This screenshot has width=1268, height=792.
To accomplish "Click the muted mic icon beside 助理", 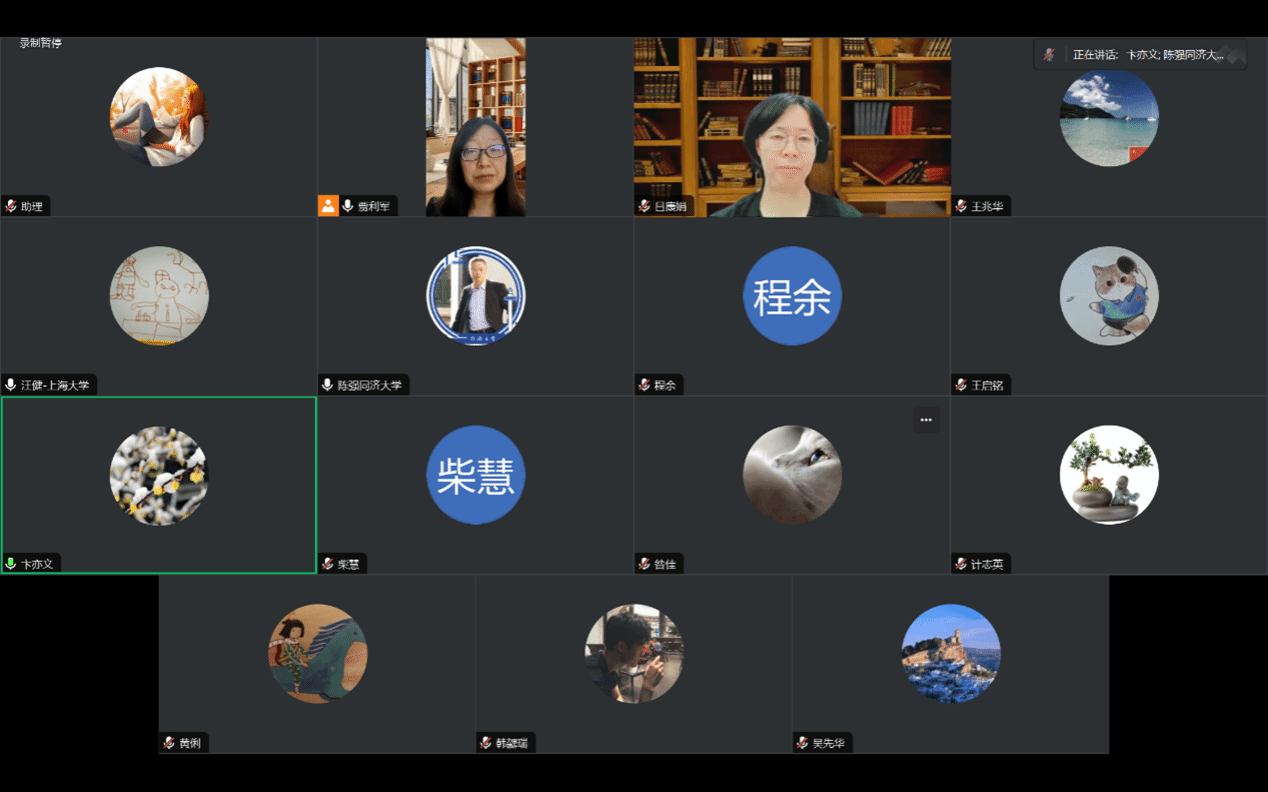I will 11,206.
